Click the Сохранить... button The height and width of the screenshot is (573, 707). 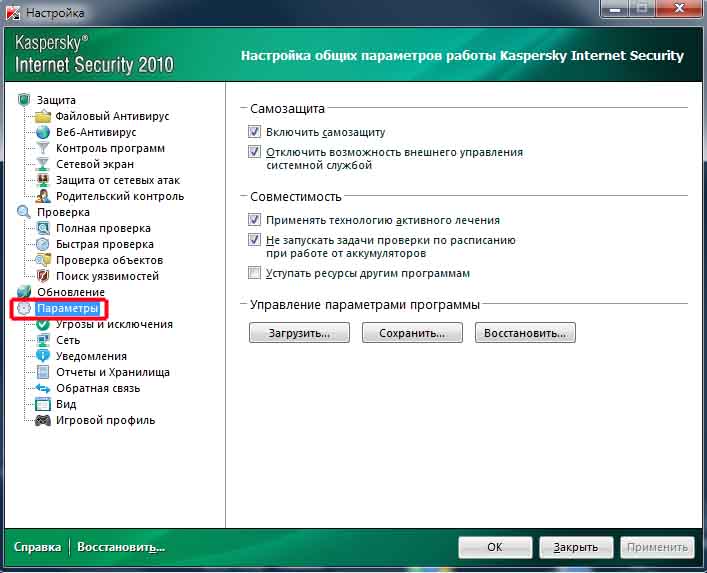tap(412, 333)
